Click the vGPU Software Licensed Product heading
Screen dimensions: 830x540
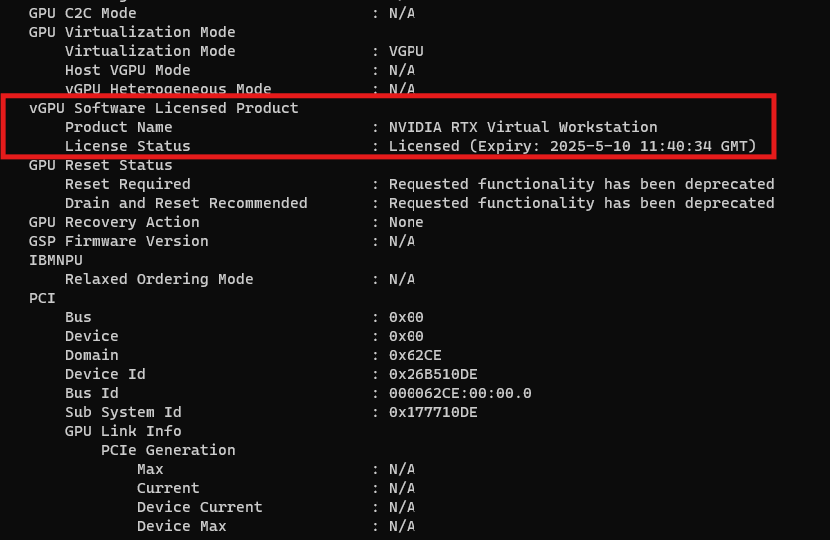click(163, 108)
